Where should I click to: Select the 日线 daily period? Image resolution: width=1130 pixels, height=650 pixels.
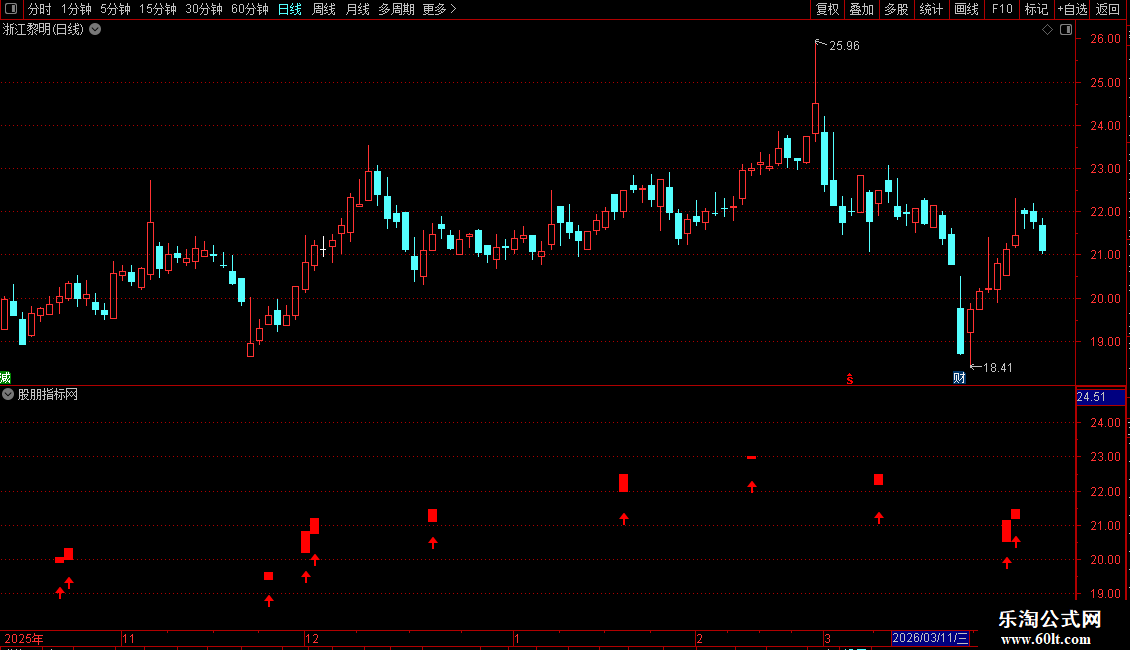[290, 9]
